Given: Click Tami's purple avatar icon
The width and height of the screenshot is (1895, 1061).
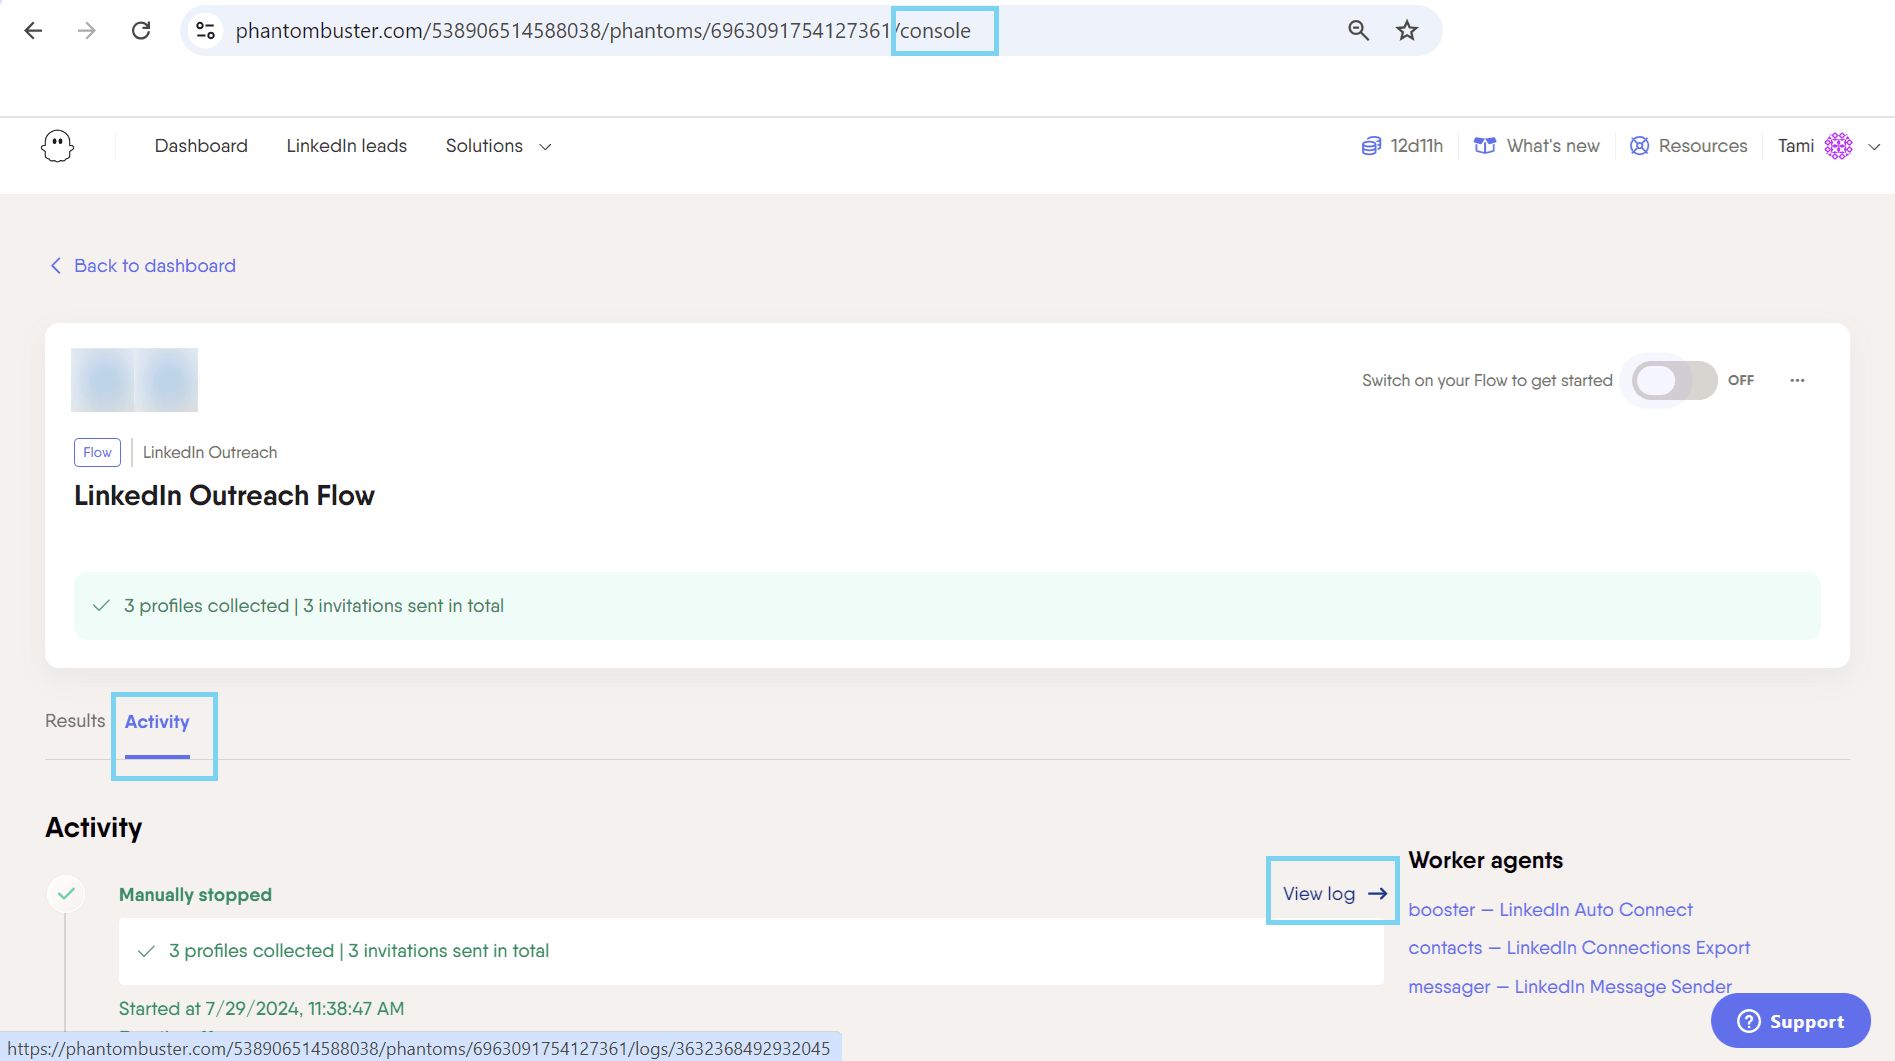Looking at the screenshot, I should [x=1838, y=146].
